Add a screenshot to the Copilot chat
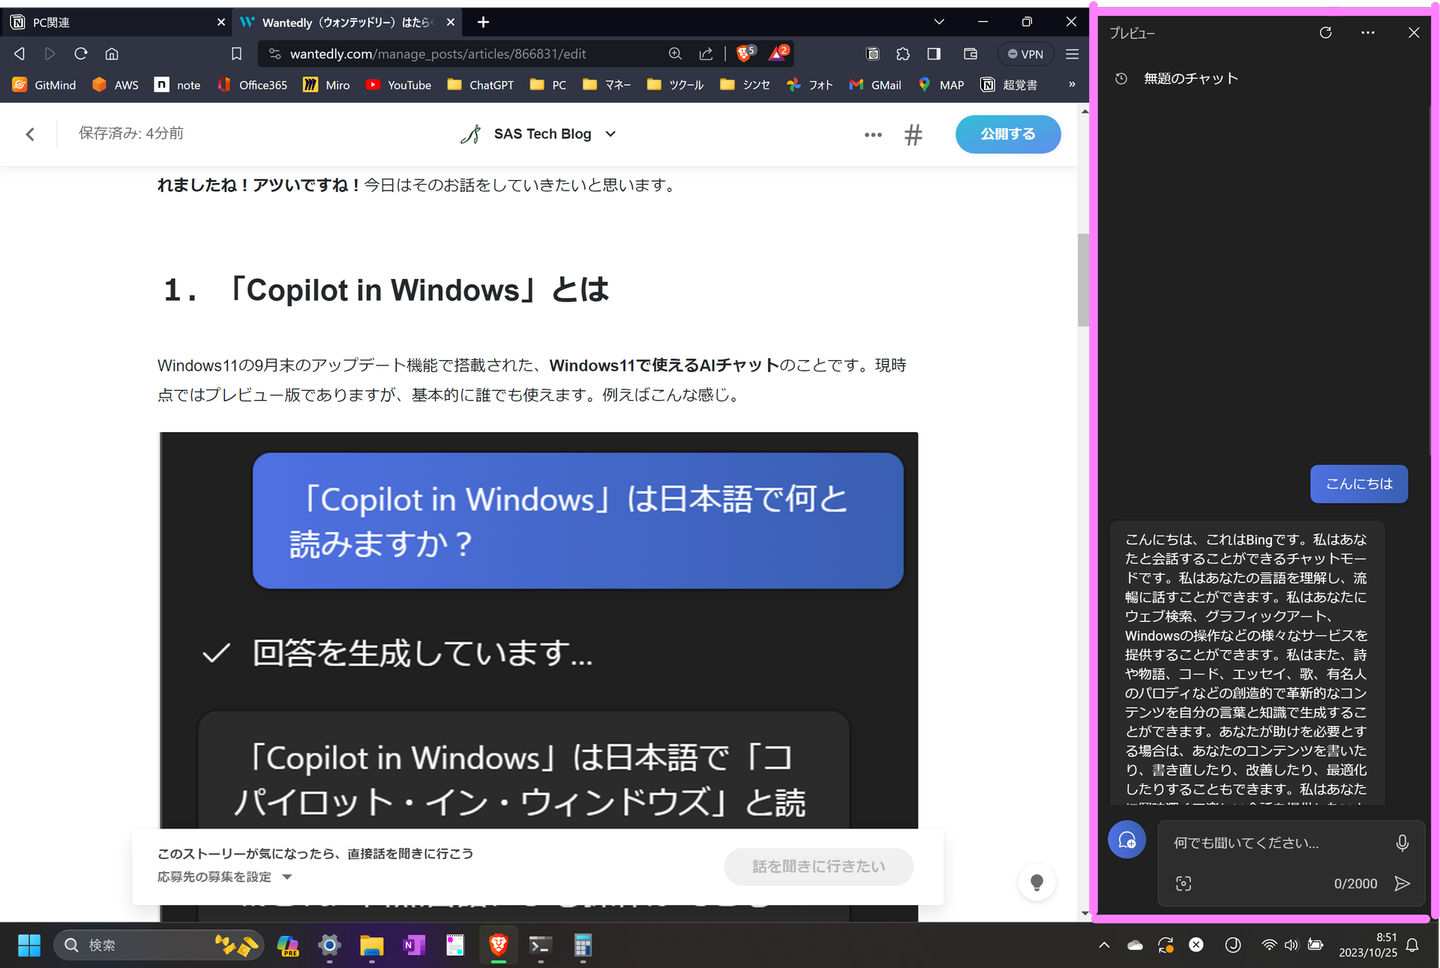This screenshot has height=968, width=1440. tap(1184, 884)
